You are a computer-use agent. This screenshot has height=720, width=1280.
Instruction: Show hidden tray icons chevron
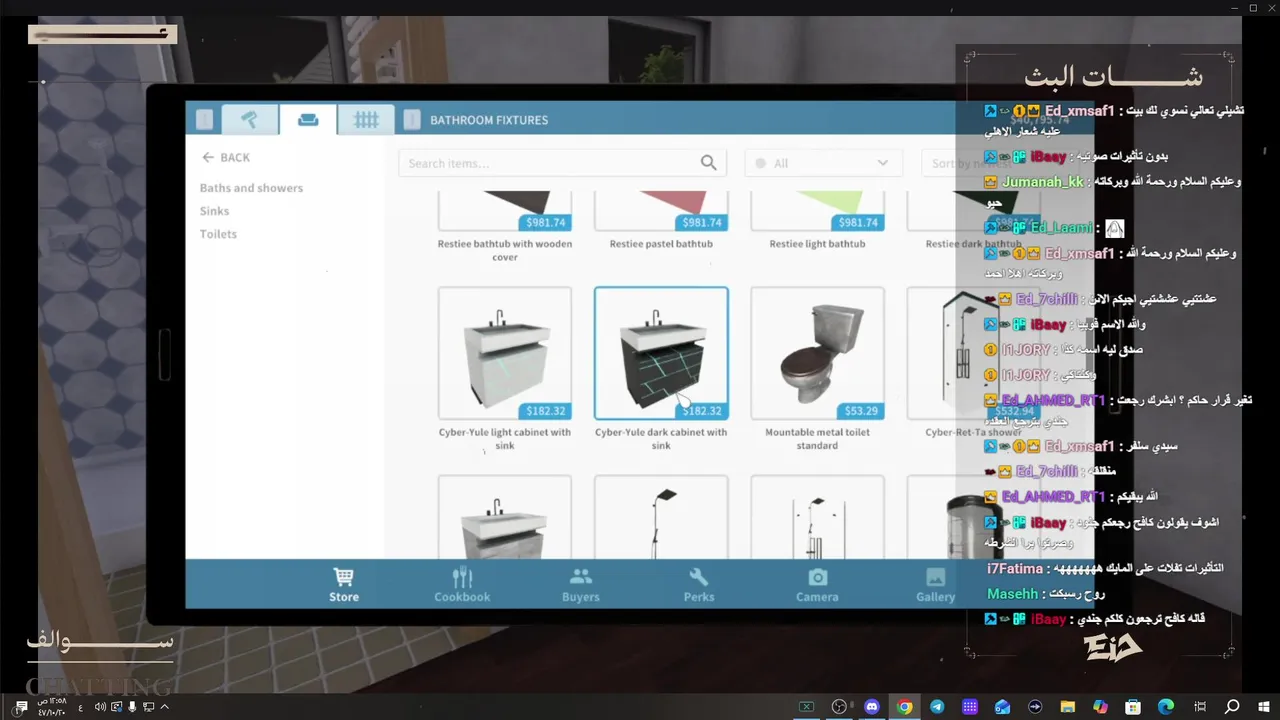pos(165,707)
